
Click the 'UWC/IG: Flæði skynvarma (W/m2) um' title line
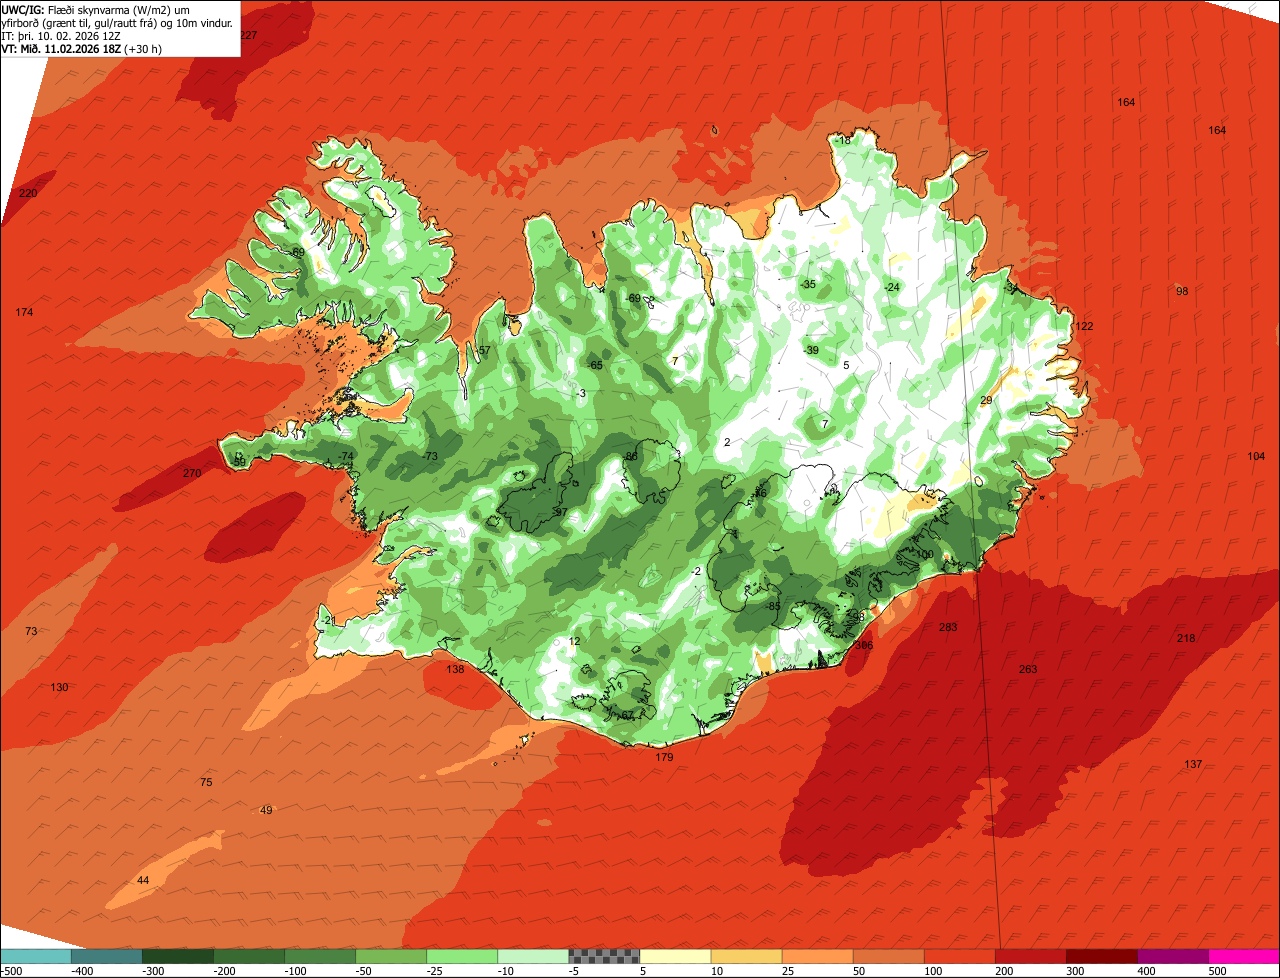96,10
